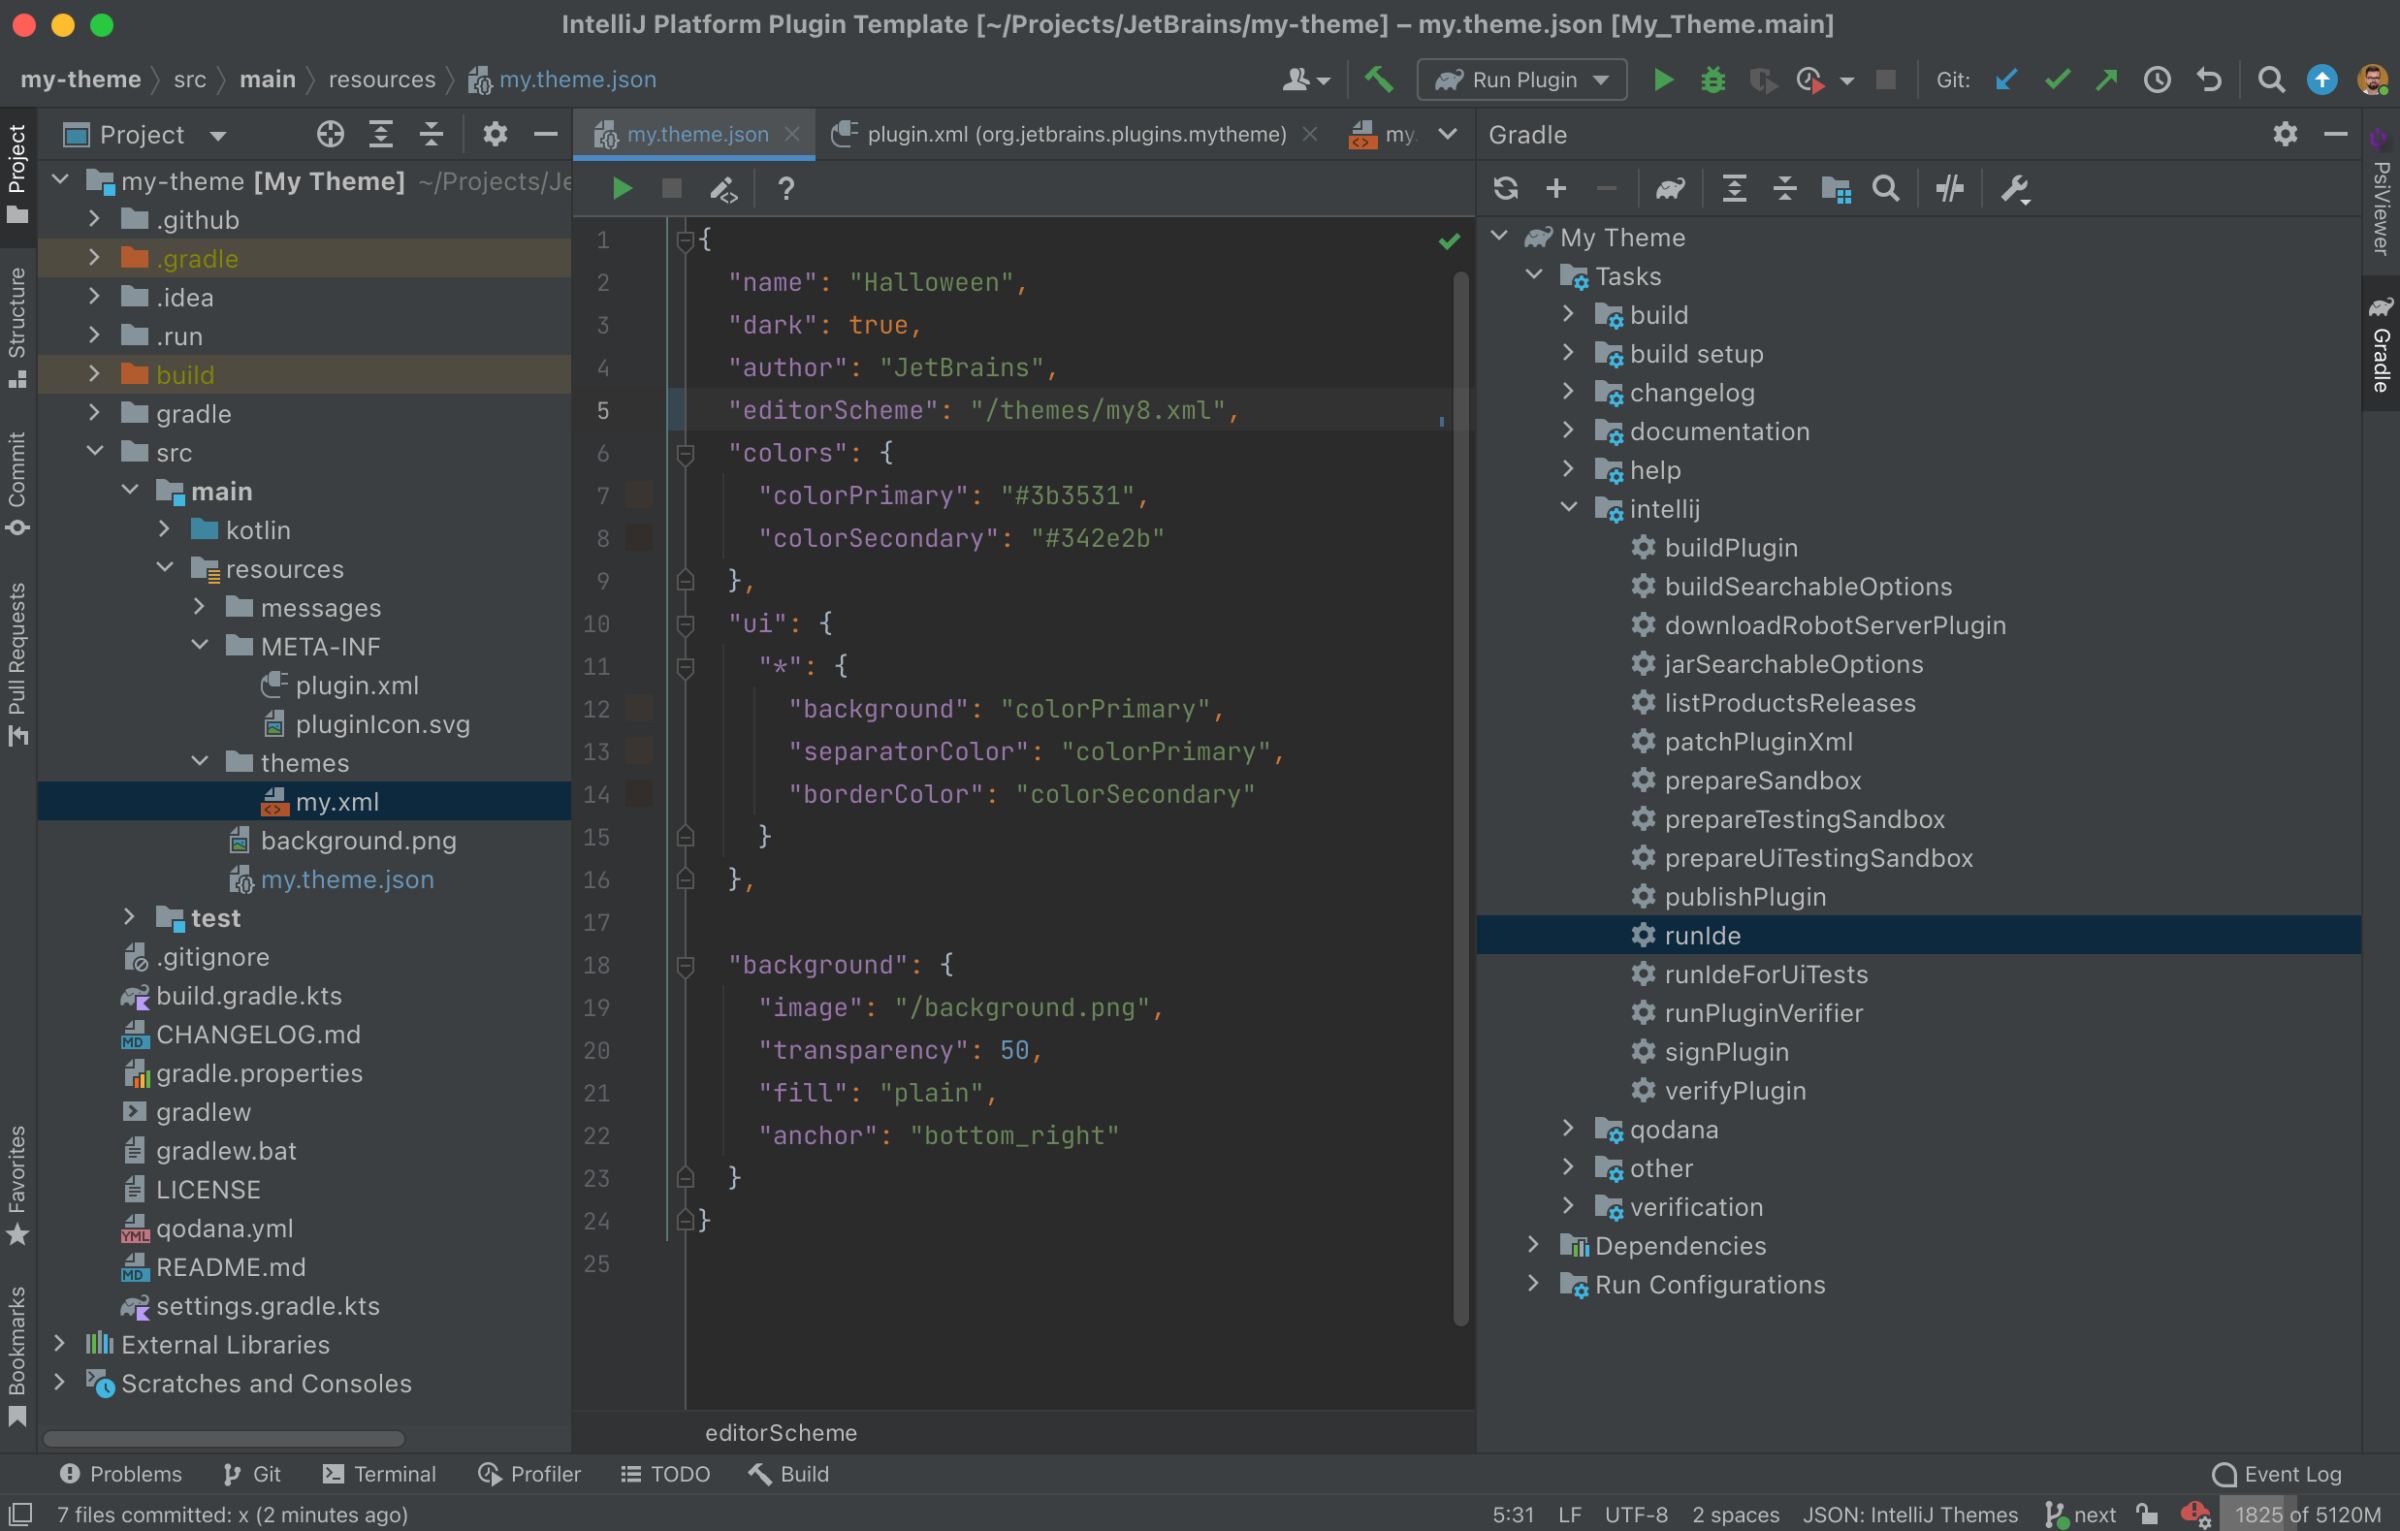Expand Gradle Dependencies node
This screenshot has height=1531, width=2400.
(1533, 1244)
